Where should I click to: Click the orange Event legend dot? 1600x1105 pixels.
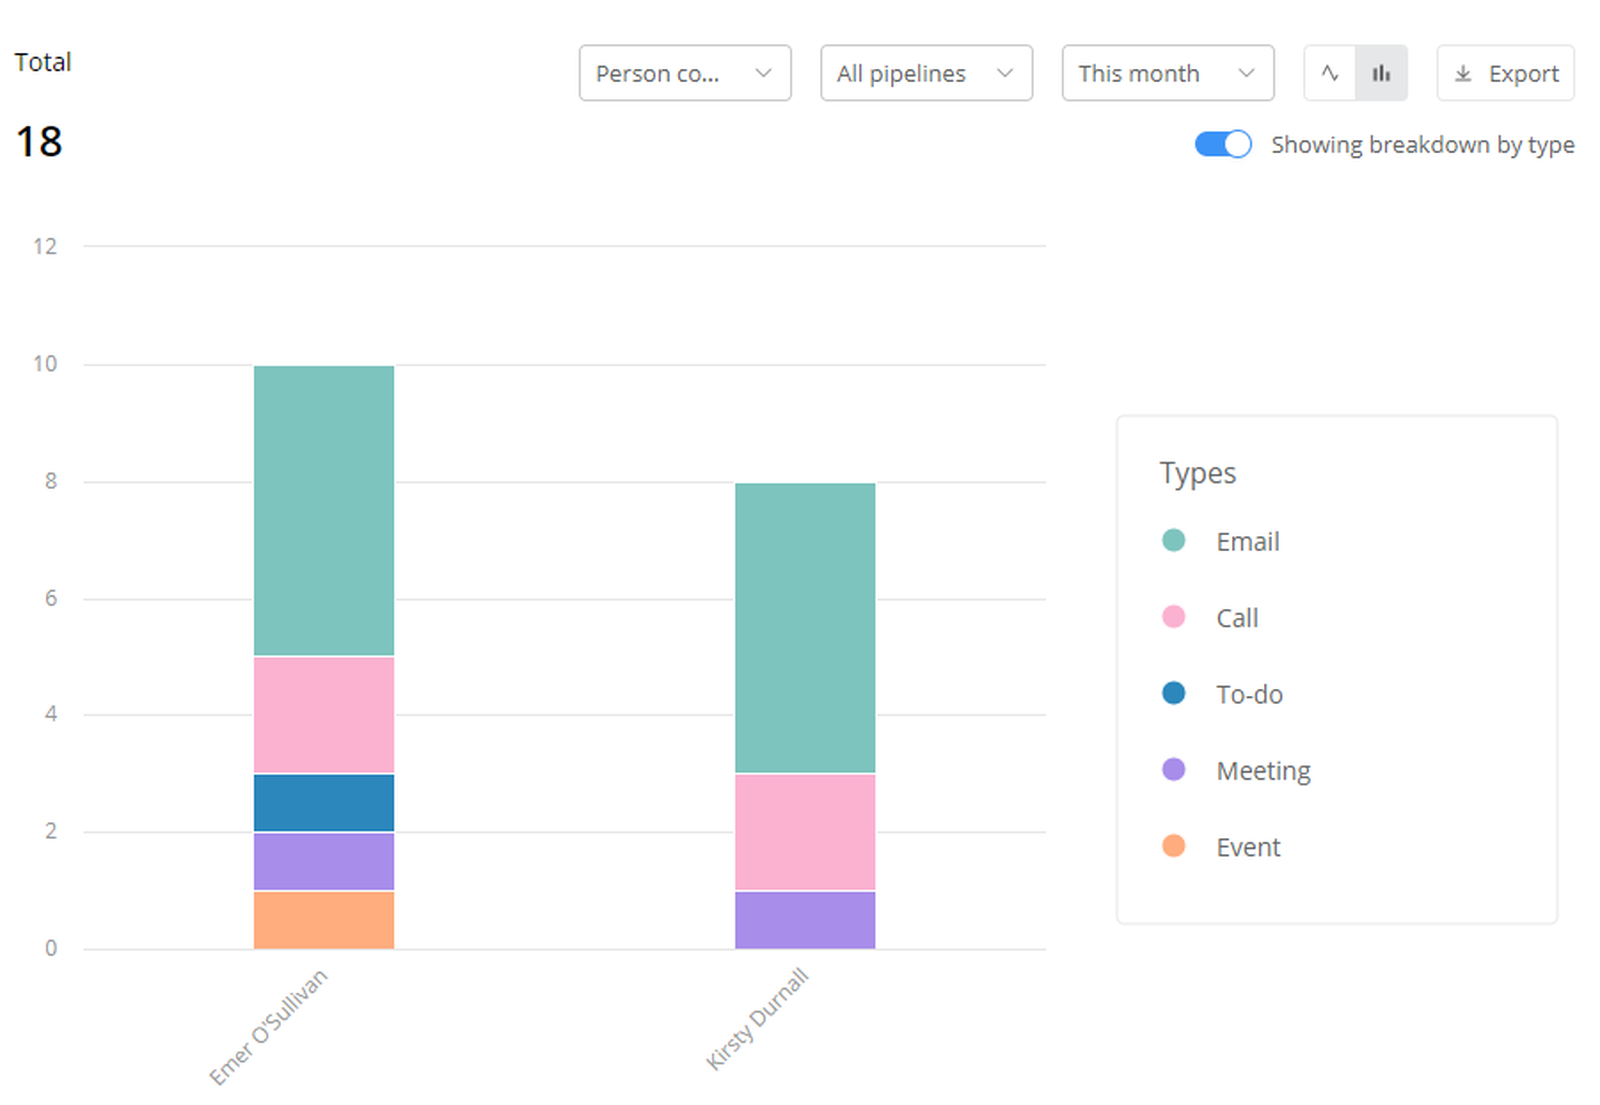click(x=1175, y=846)
